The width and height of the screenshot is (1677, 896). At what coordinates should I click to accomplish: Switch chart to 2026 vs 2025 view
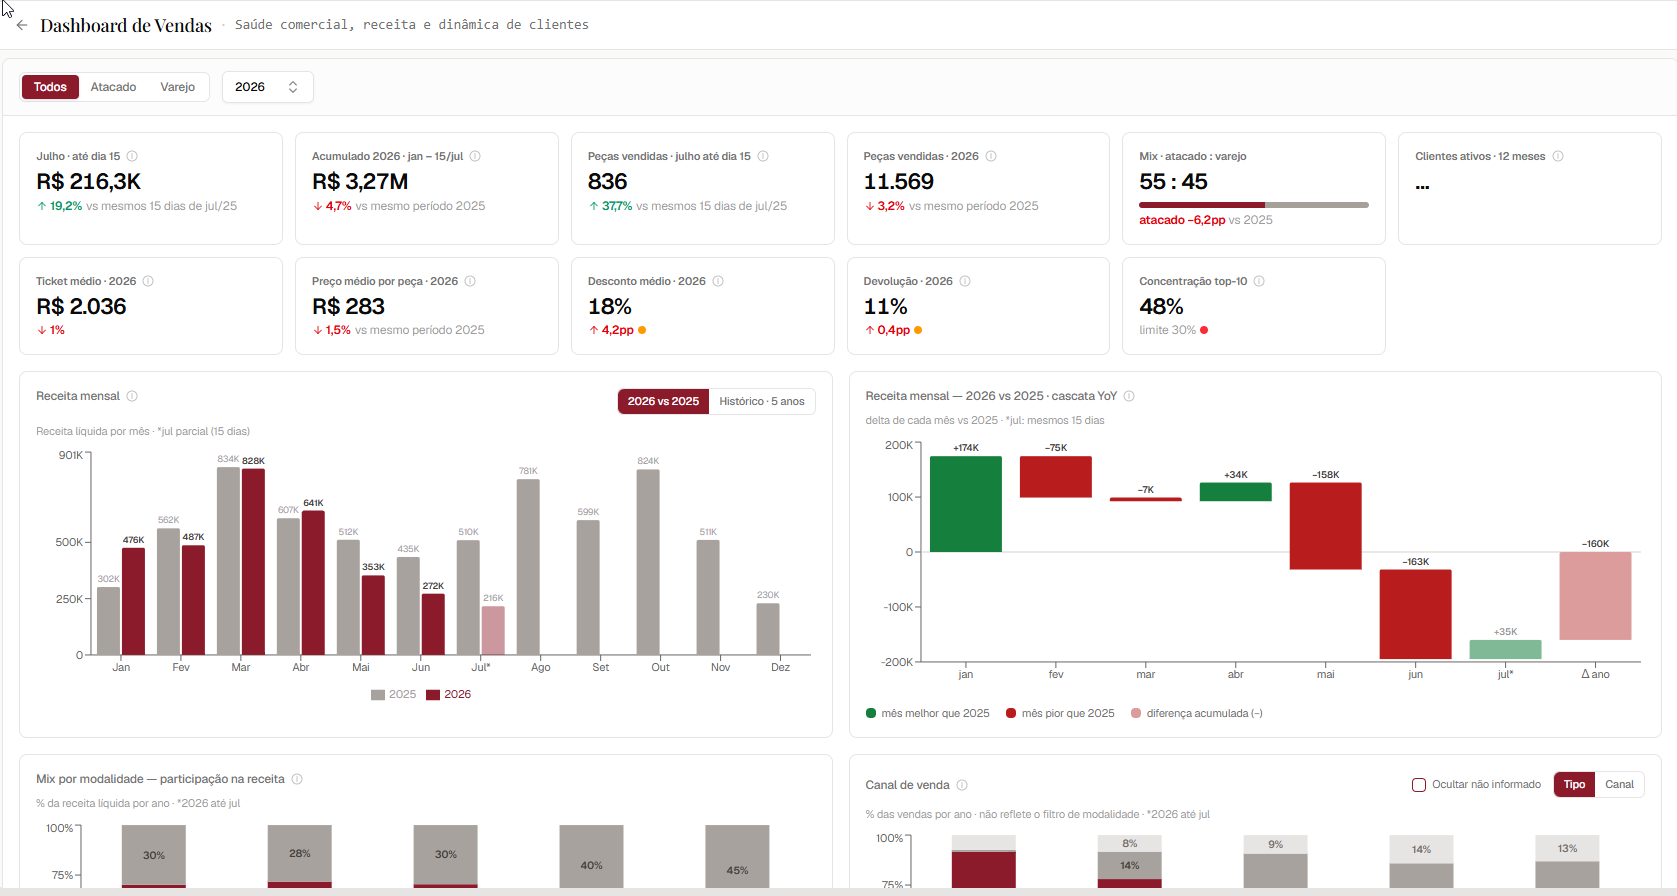[663, 401]
